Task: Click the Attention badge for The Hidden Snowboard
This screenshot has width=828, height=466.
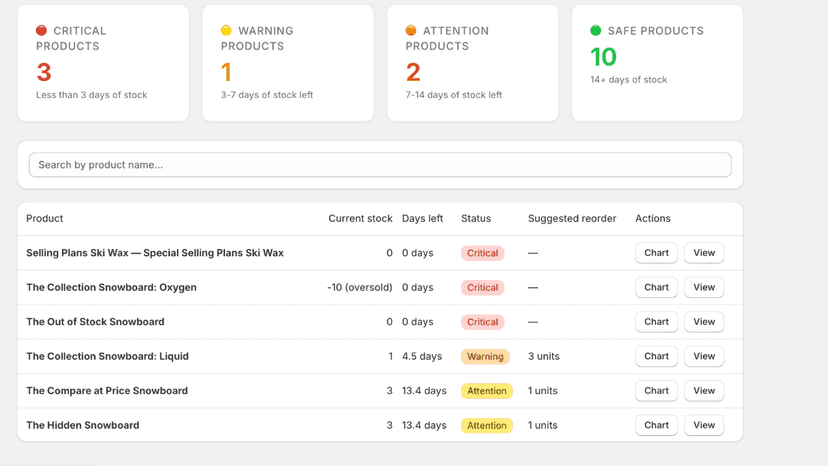Action: [x=487, y=425]
